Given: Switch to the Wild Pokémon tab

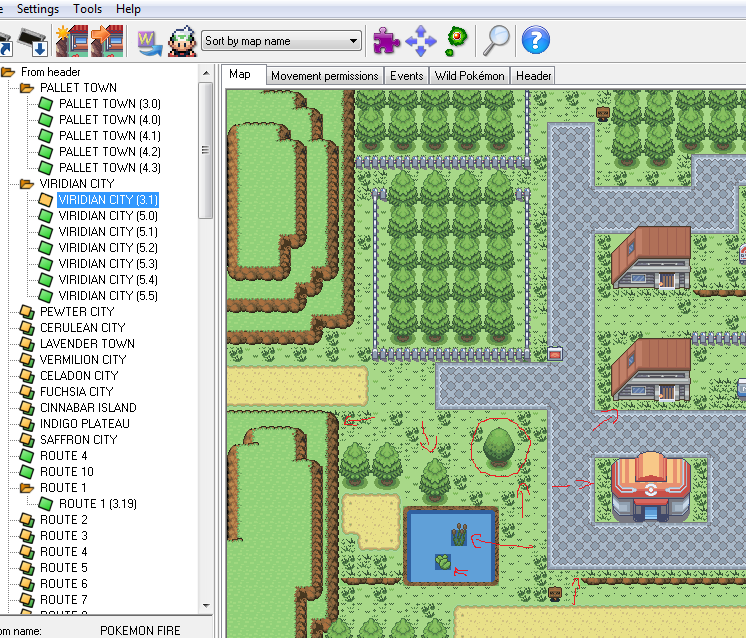Looking at the screenshot, I should 469,76.
